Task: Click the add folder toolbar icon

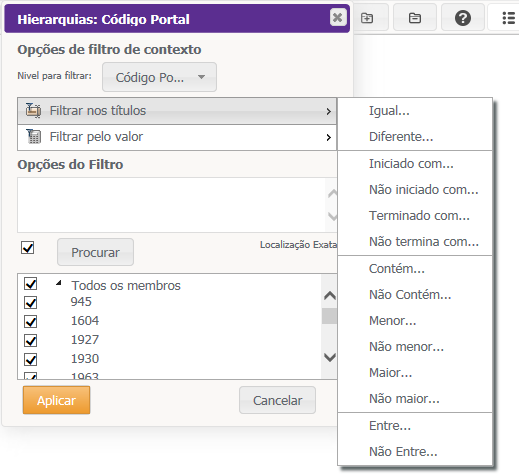Action: pyautogui.click(x=367, y=18)
